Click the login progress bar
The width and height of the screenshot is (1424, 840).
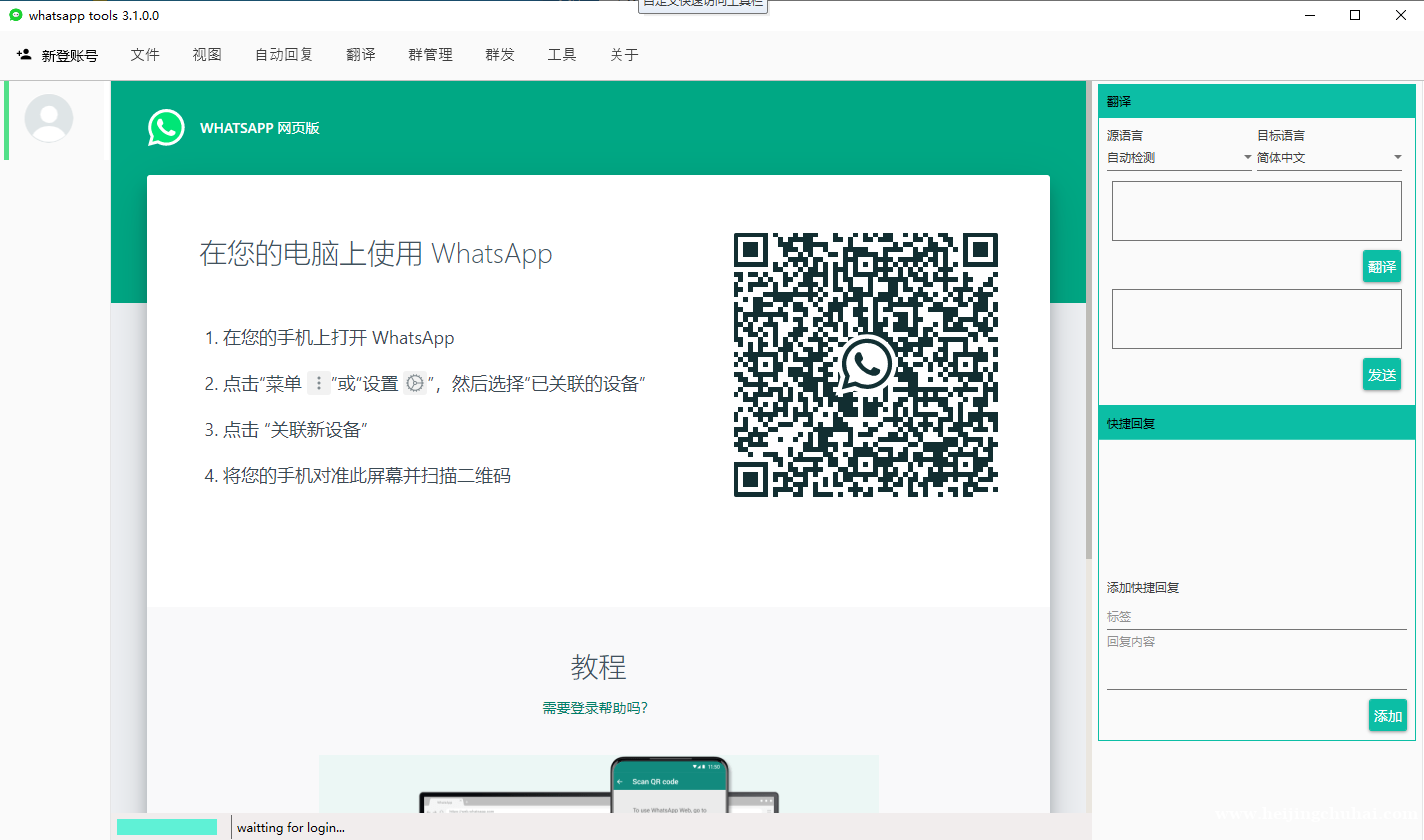pos(167,827)
